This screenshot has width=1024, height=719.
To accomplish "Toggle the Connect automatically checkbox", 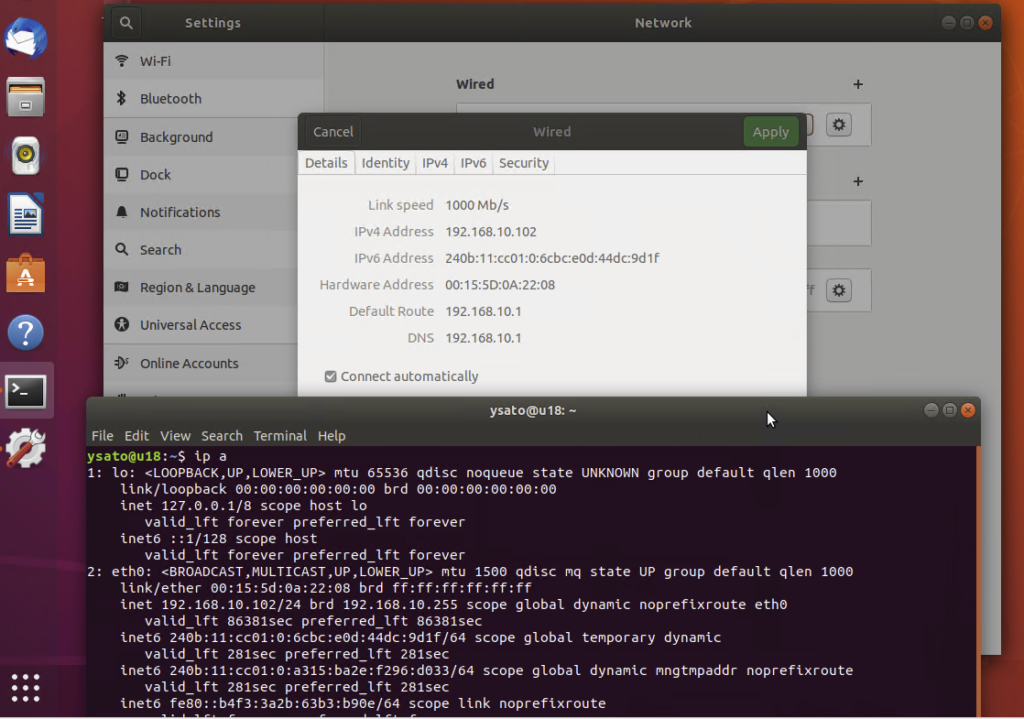I will point(331,377).
